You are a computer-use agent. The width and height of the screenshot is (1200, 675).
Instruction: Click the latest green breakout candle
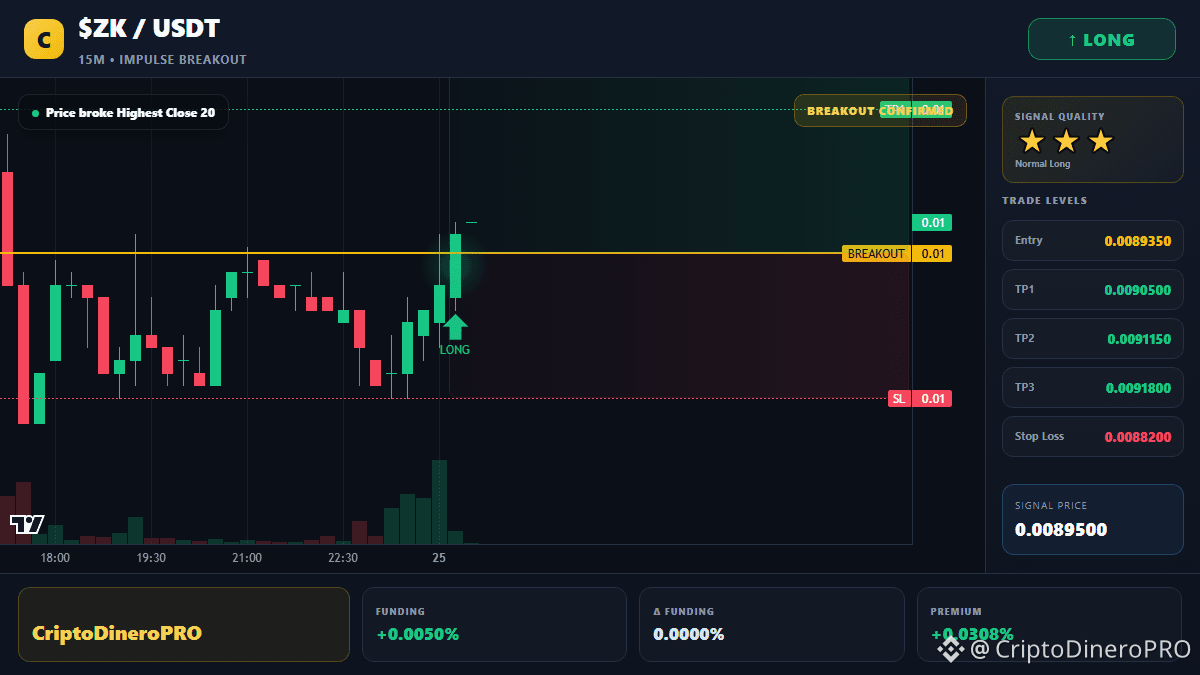coord(455,265)
